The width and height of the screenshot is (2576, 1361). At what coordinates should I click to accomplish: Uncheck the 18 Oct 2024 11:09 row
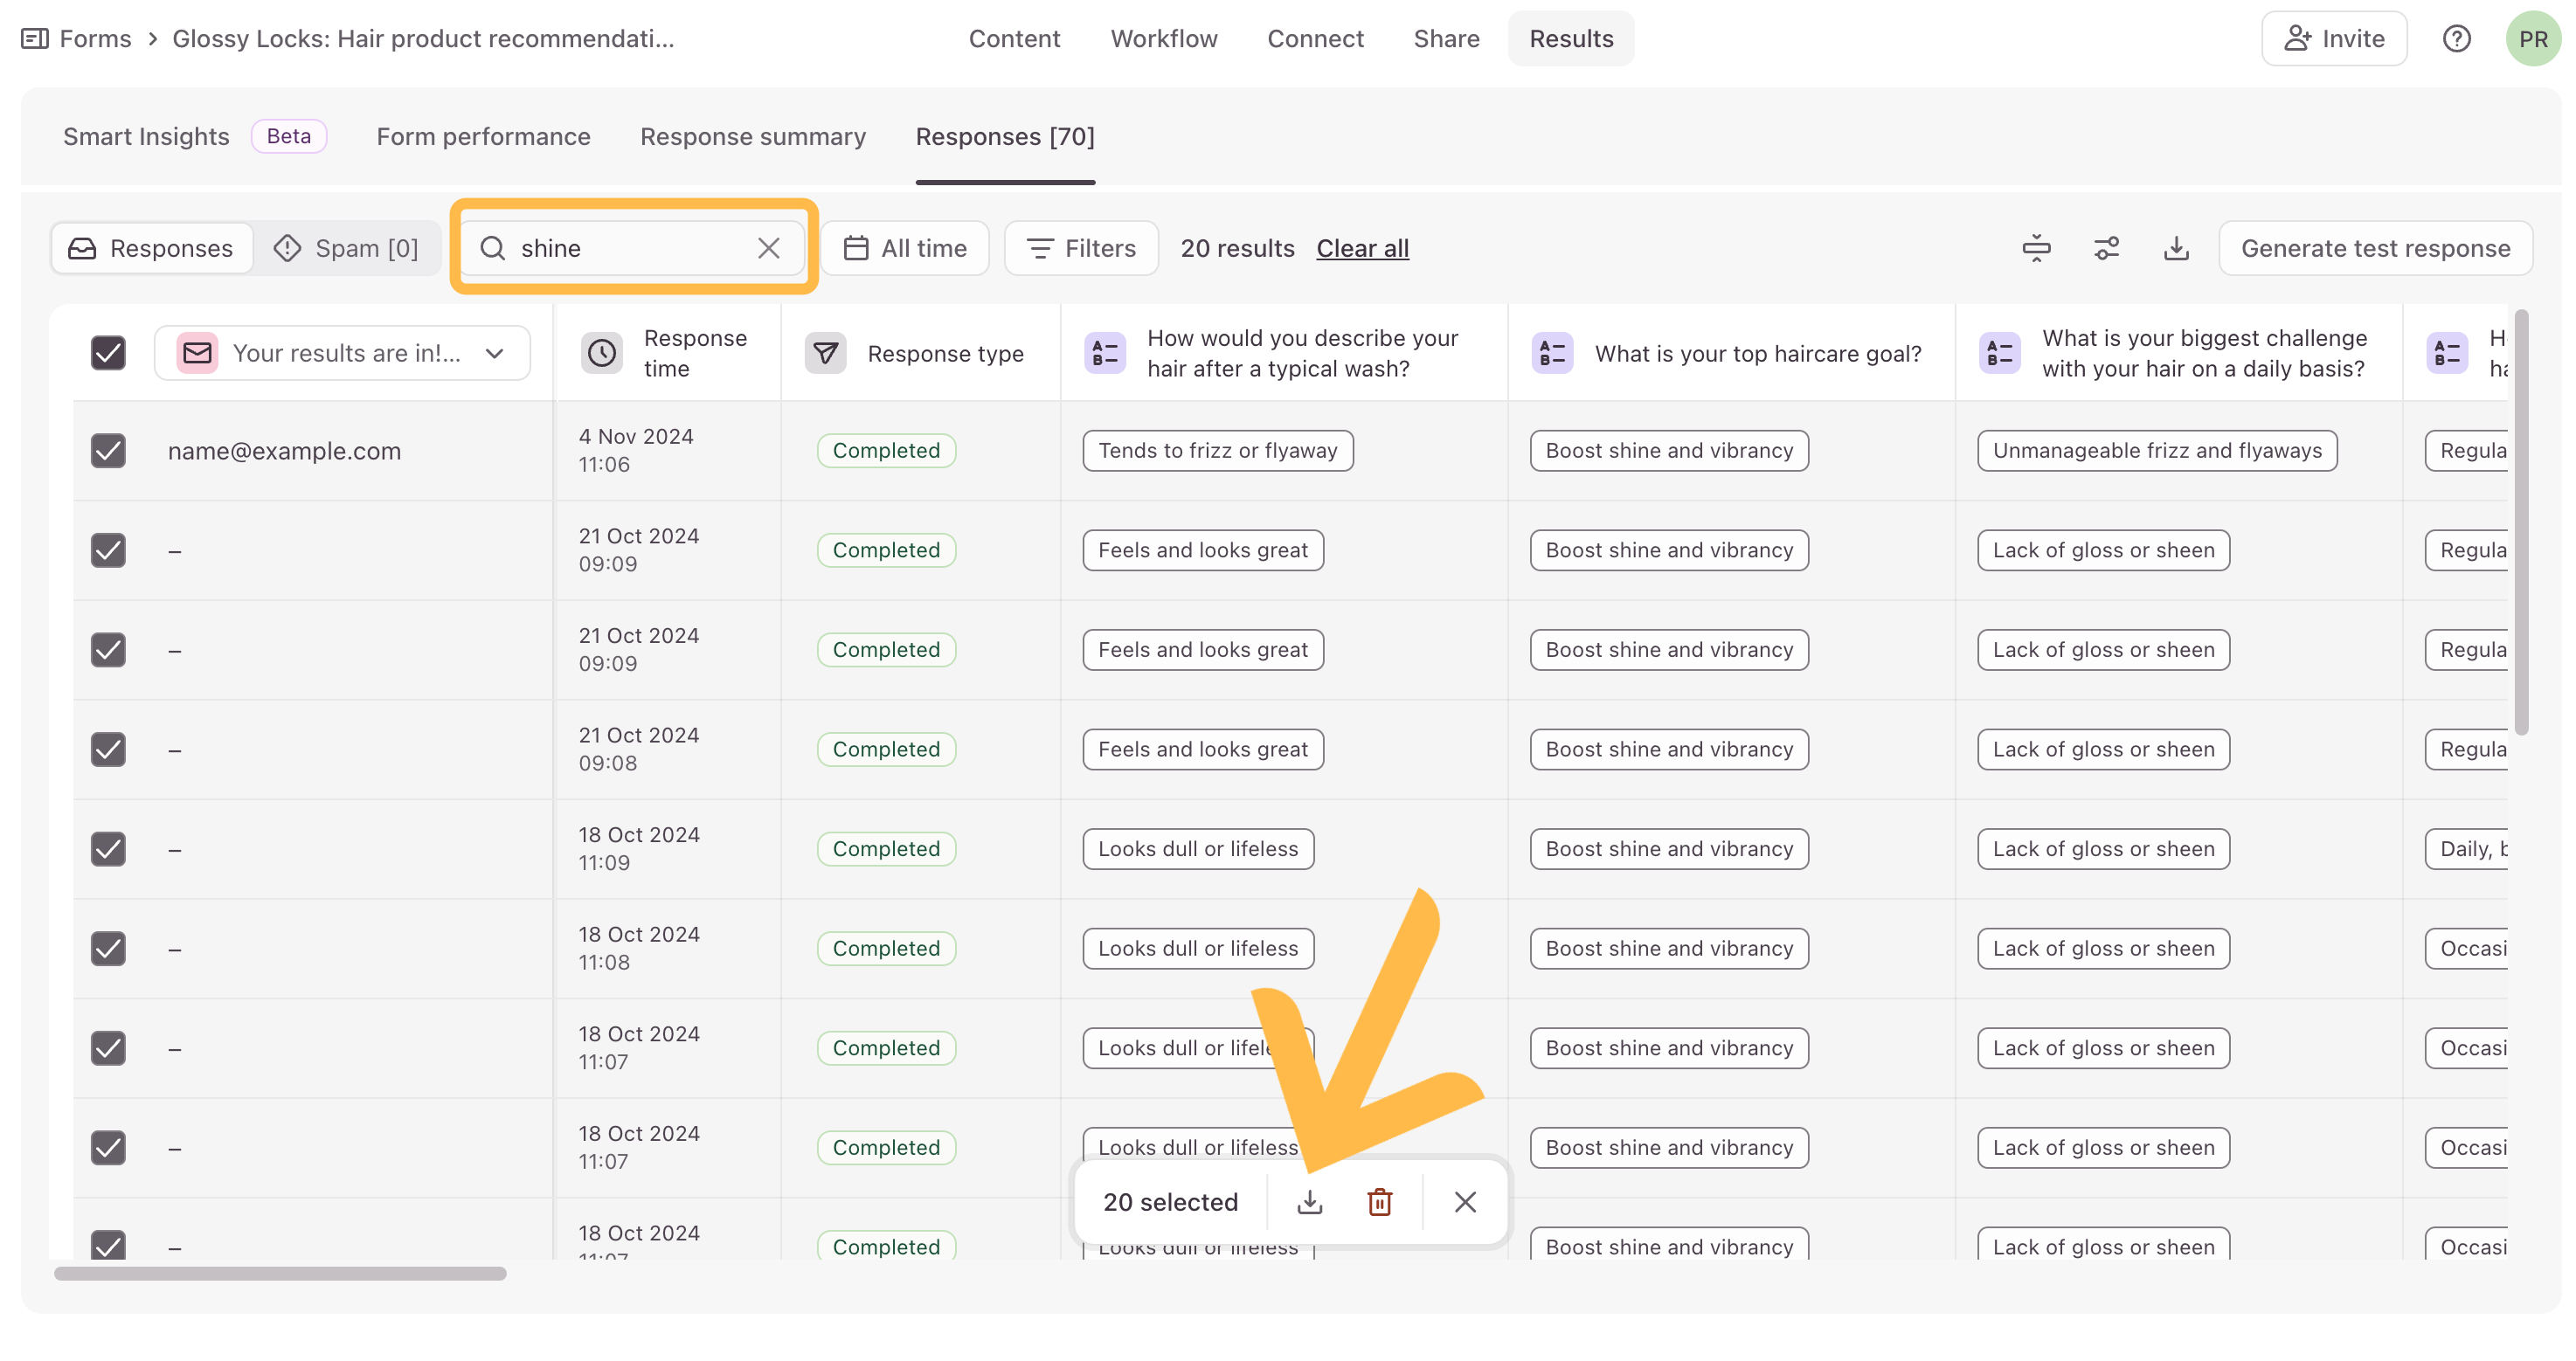pyautogui.click(x=108, y=849)
